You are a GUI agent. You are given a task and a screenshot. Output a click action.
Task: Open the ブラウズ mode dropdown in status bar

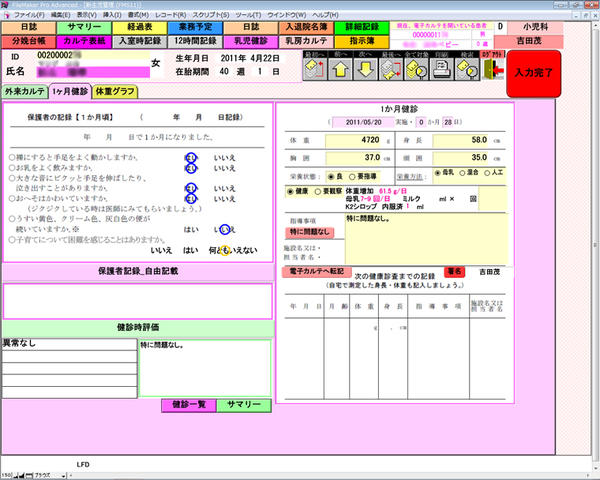point(50,475)
